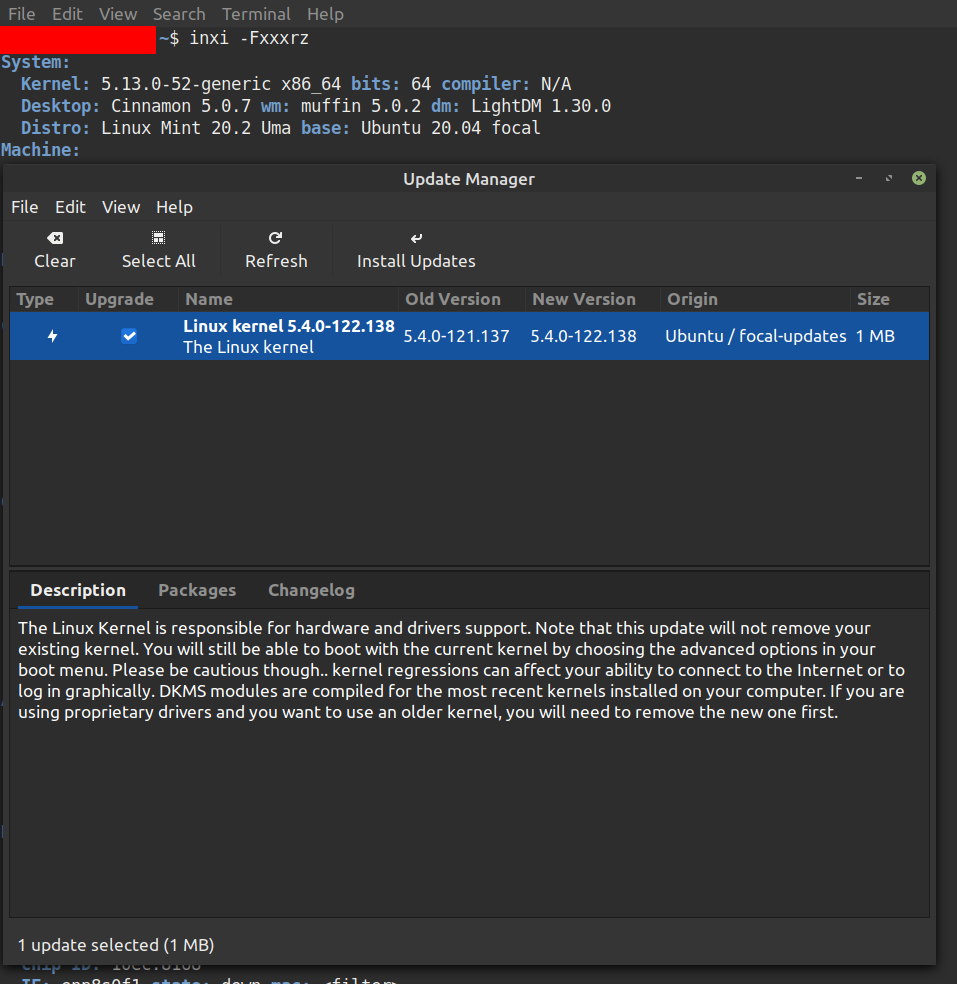957x984 pixels.
Task: Open the terminal window's View menu
Action: point(118,14)
